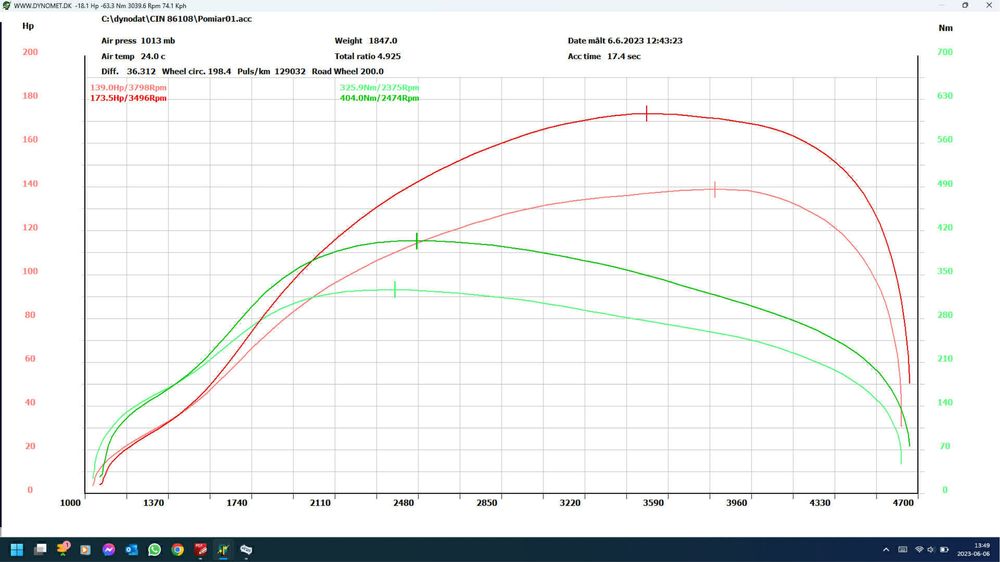Click the 350 Nm axis label
1000x562 pixels.
[x=945, y=271]
